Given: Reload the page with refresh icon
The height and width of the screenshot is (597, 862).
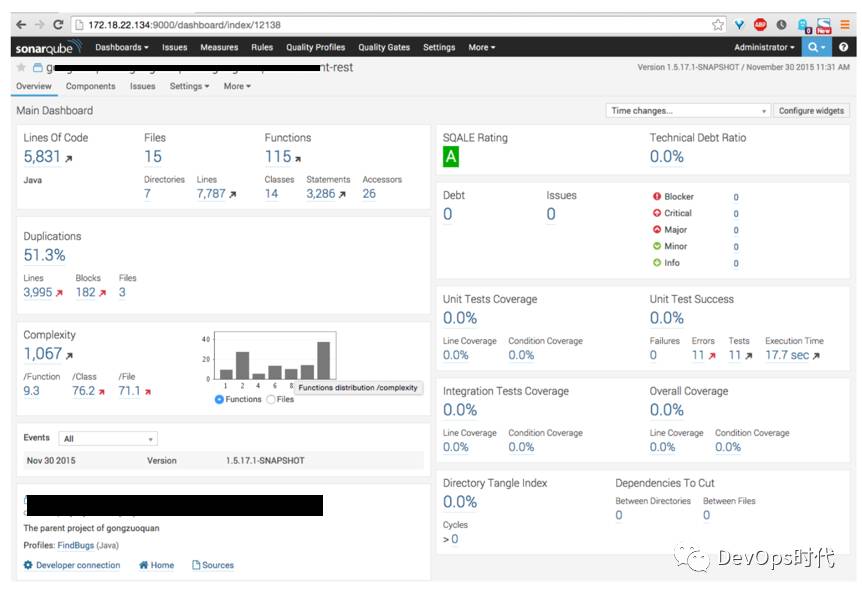Looking at the screenshot, I should [58, 25].
